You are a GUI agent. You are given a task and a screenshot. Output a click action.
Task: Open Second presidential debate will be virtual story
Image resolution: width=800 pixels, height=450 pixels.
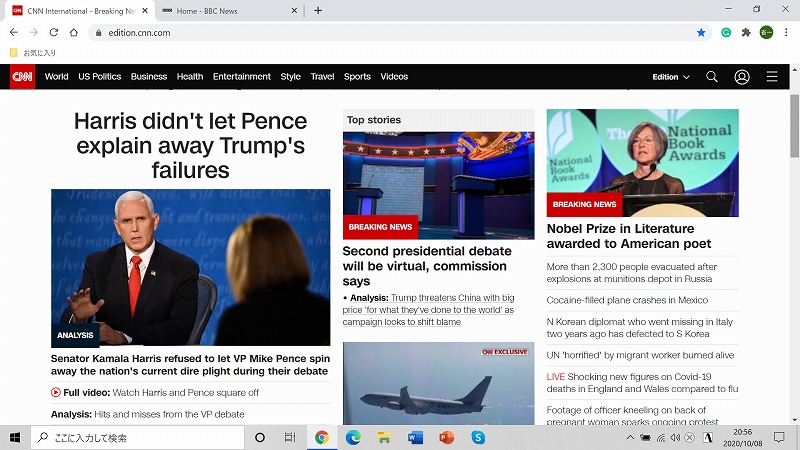coord(427,266)
